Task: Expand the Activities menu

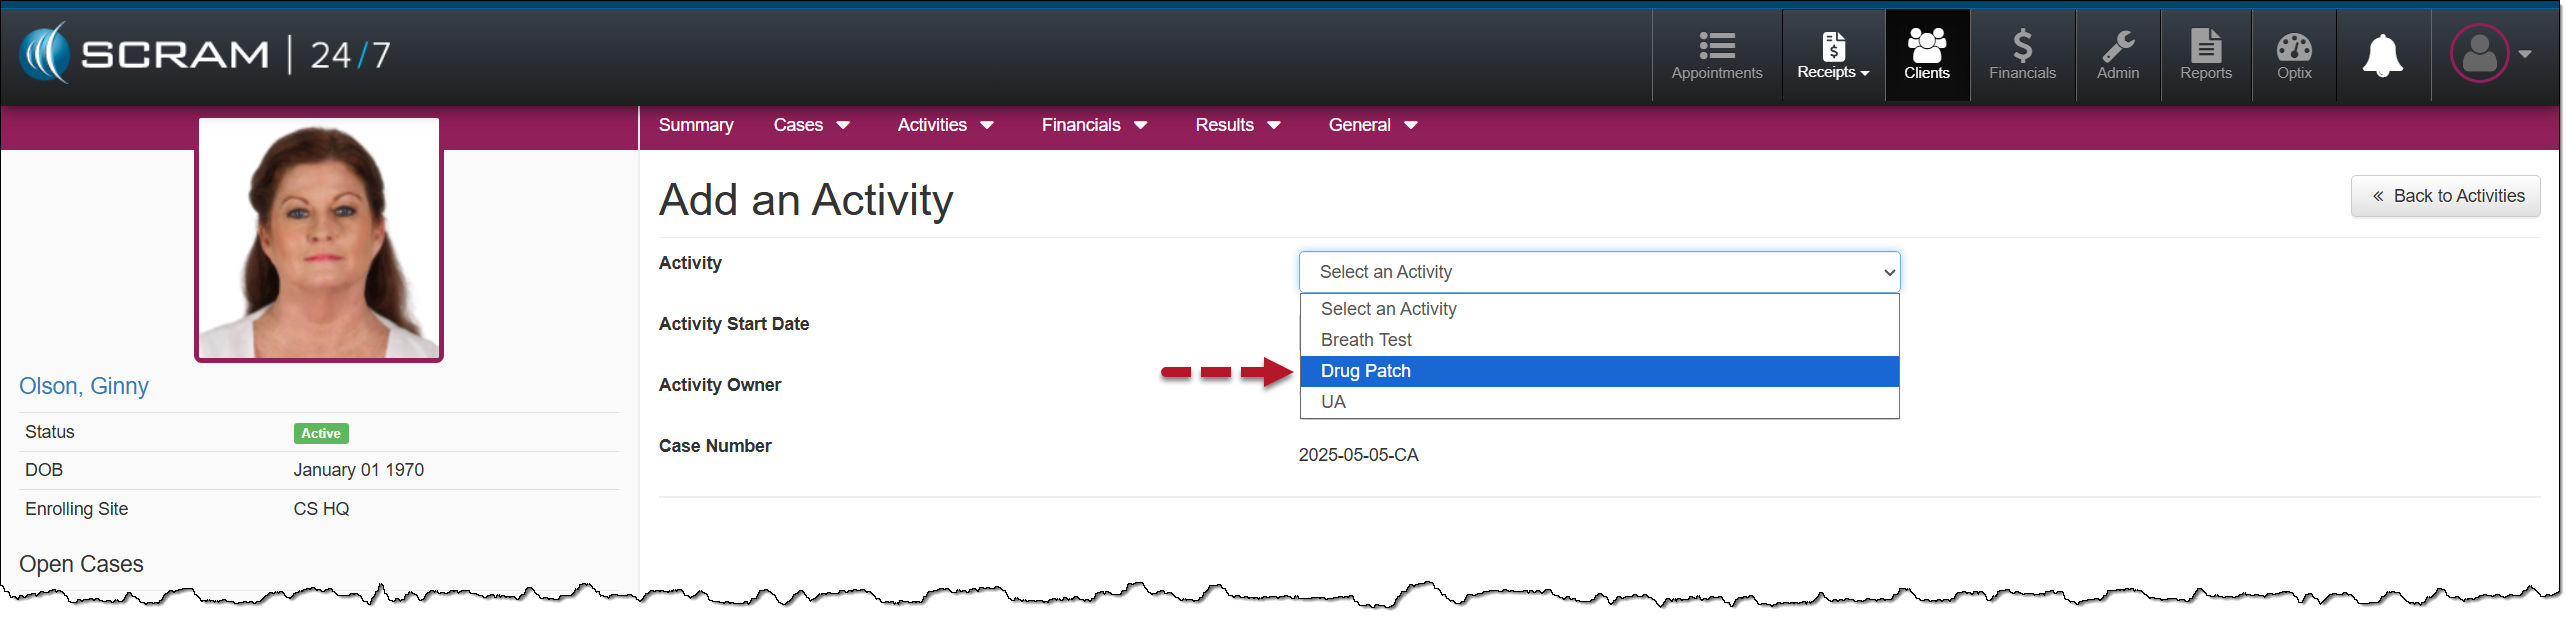Action: pyautogui.click(x=944, y=125)
